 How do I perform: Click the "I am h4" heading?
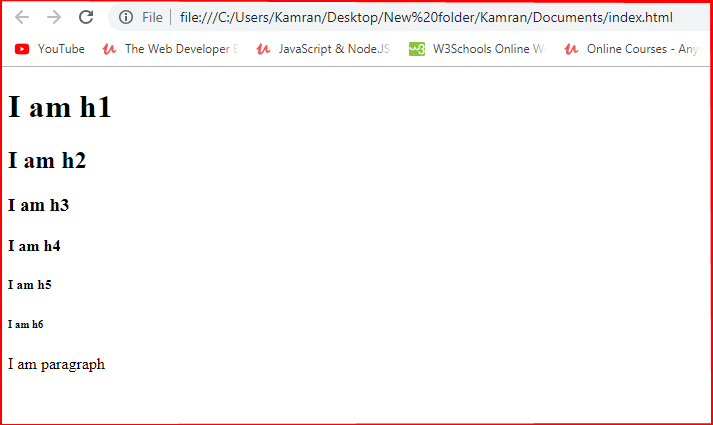34,246
